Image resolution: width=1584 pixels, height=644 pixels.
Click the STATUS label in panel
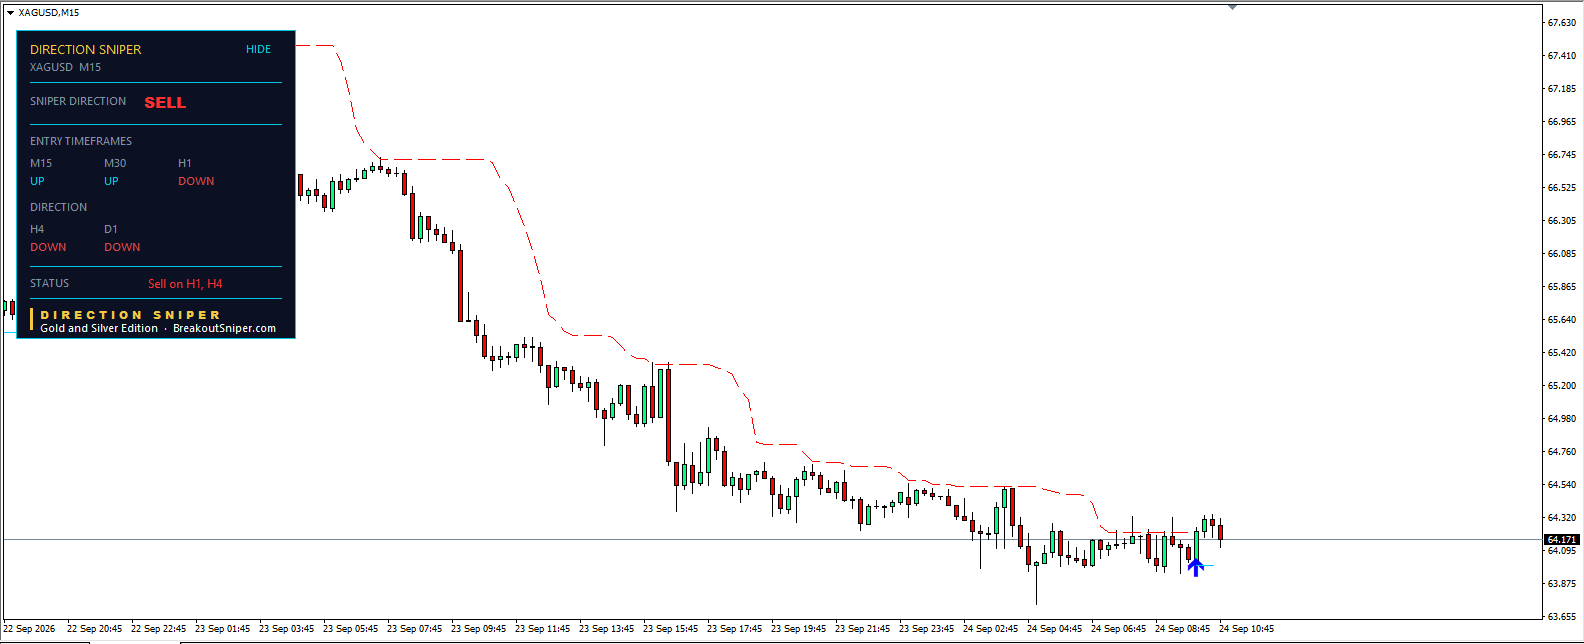click(49, 283)
